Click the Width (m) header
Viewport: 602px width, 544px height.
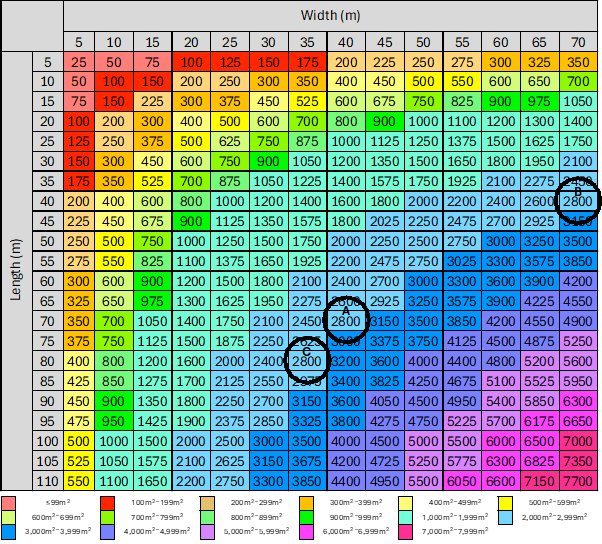tap(330, 16)
